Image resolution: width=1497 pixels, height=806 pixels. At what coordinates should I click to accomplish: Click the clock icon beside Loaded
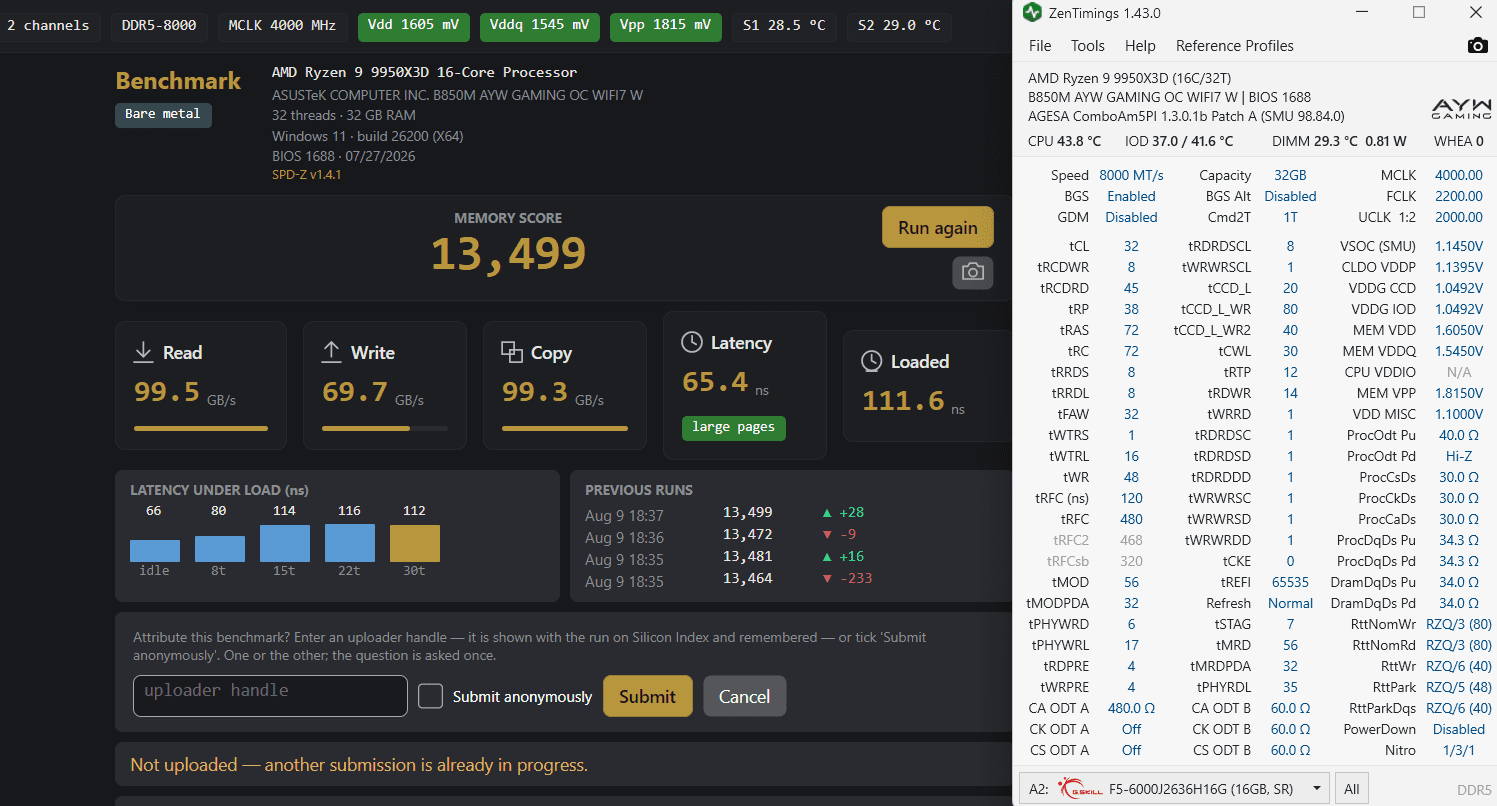[x=872, y=361]
